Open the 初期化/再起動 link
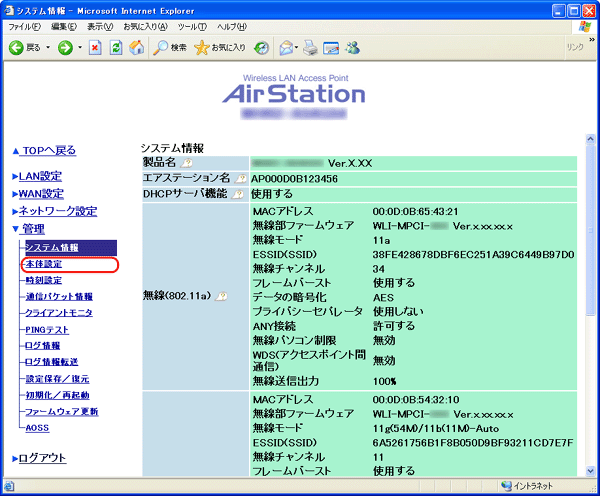The image size is (600, 496). point(57,395)
